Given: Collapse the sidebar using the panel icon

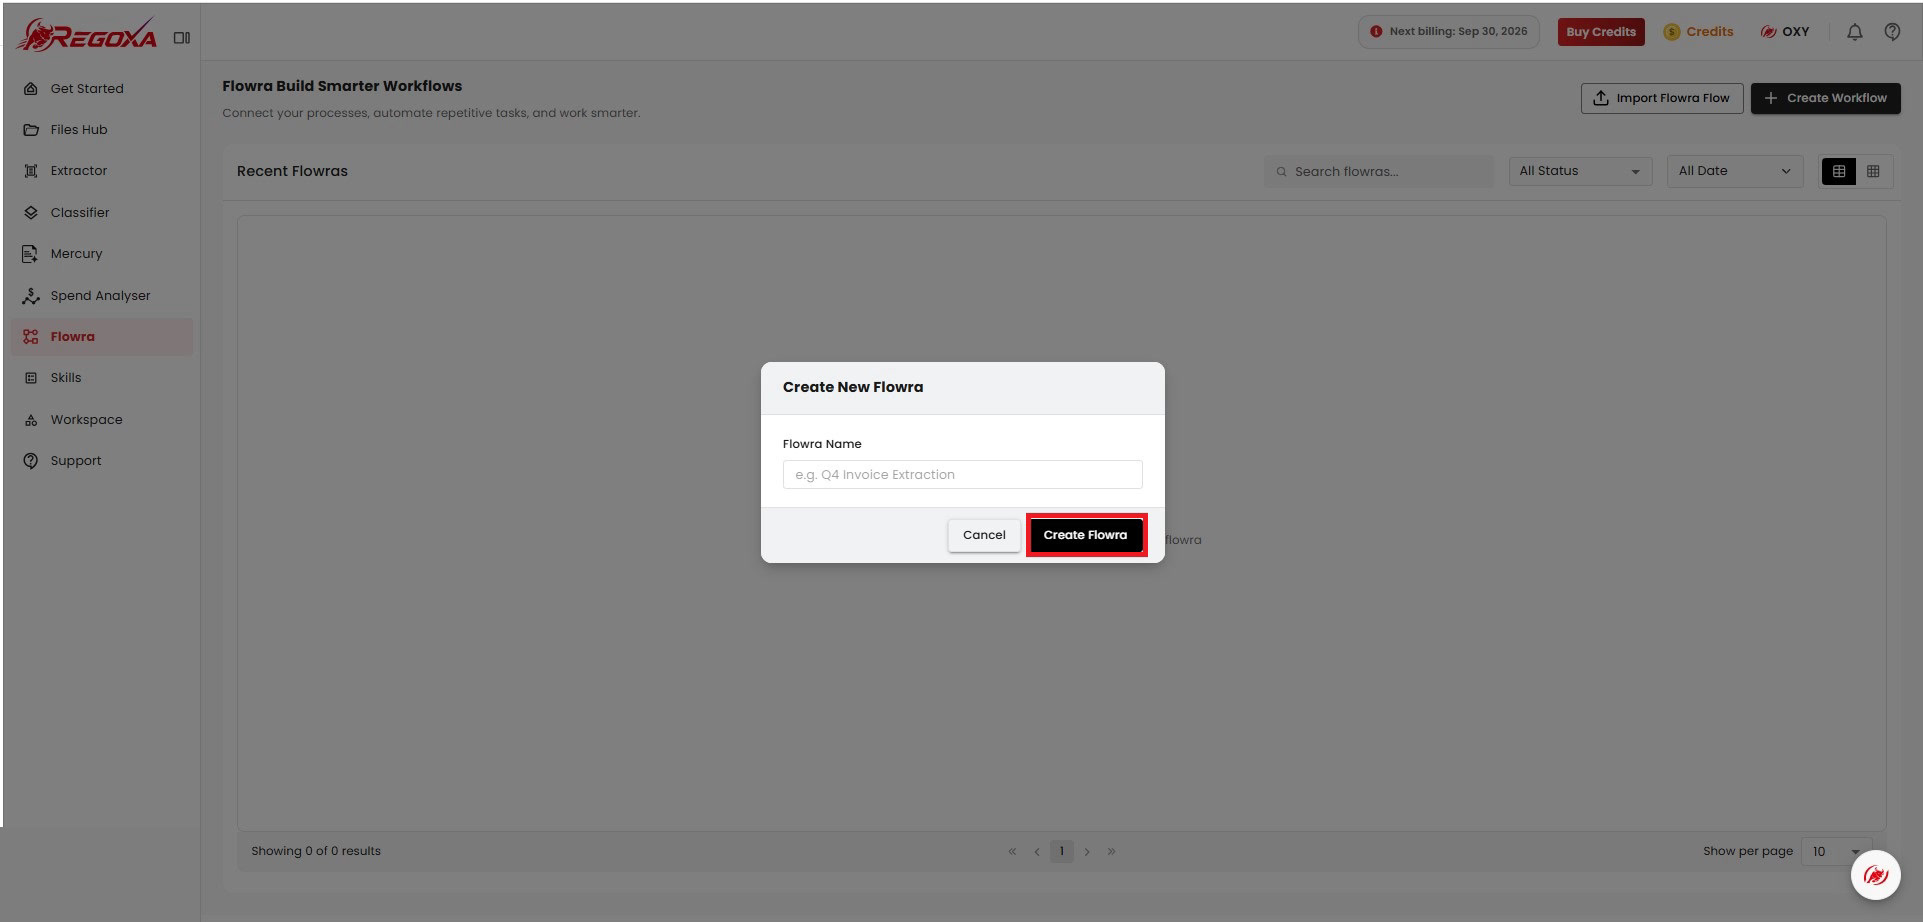Looking at the screenshot, I should click(182, 38).
